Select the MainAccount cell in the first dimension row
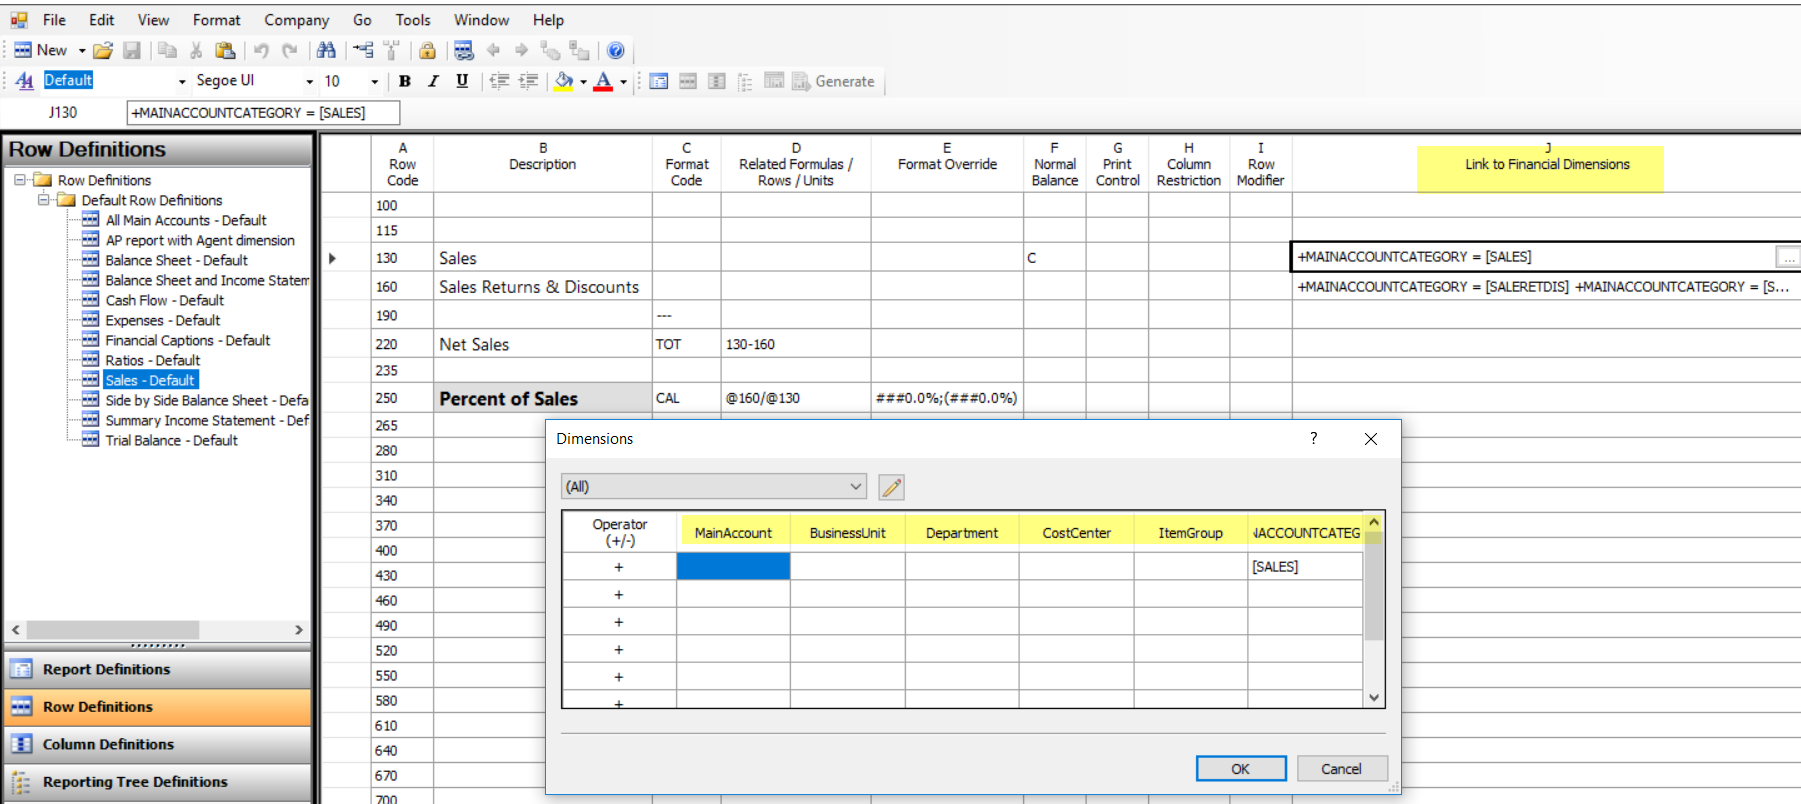This screenshot has width=1801, height=804. click(x=733, y=566)
